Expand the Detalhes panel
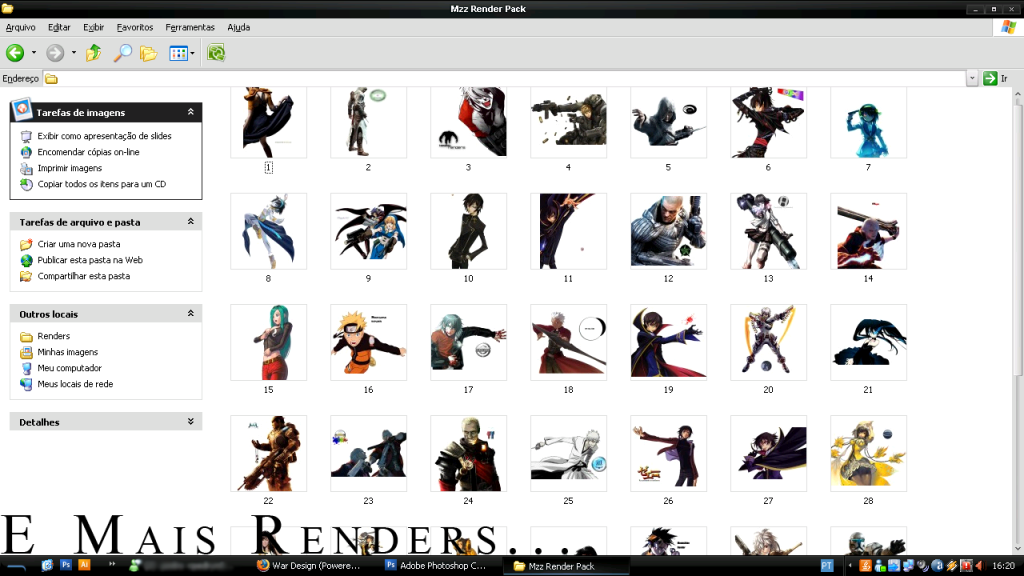Image resolution: width=1024 pixels, height=576 pixels. [x=191, y=421]
